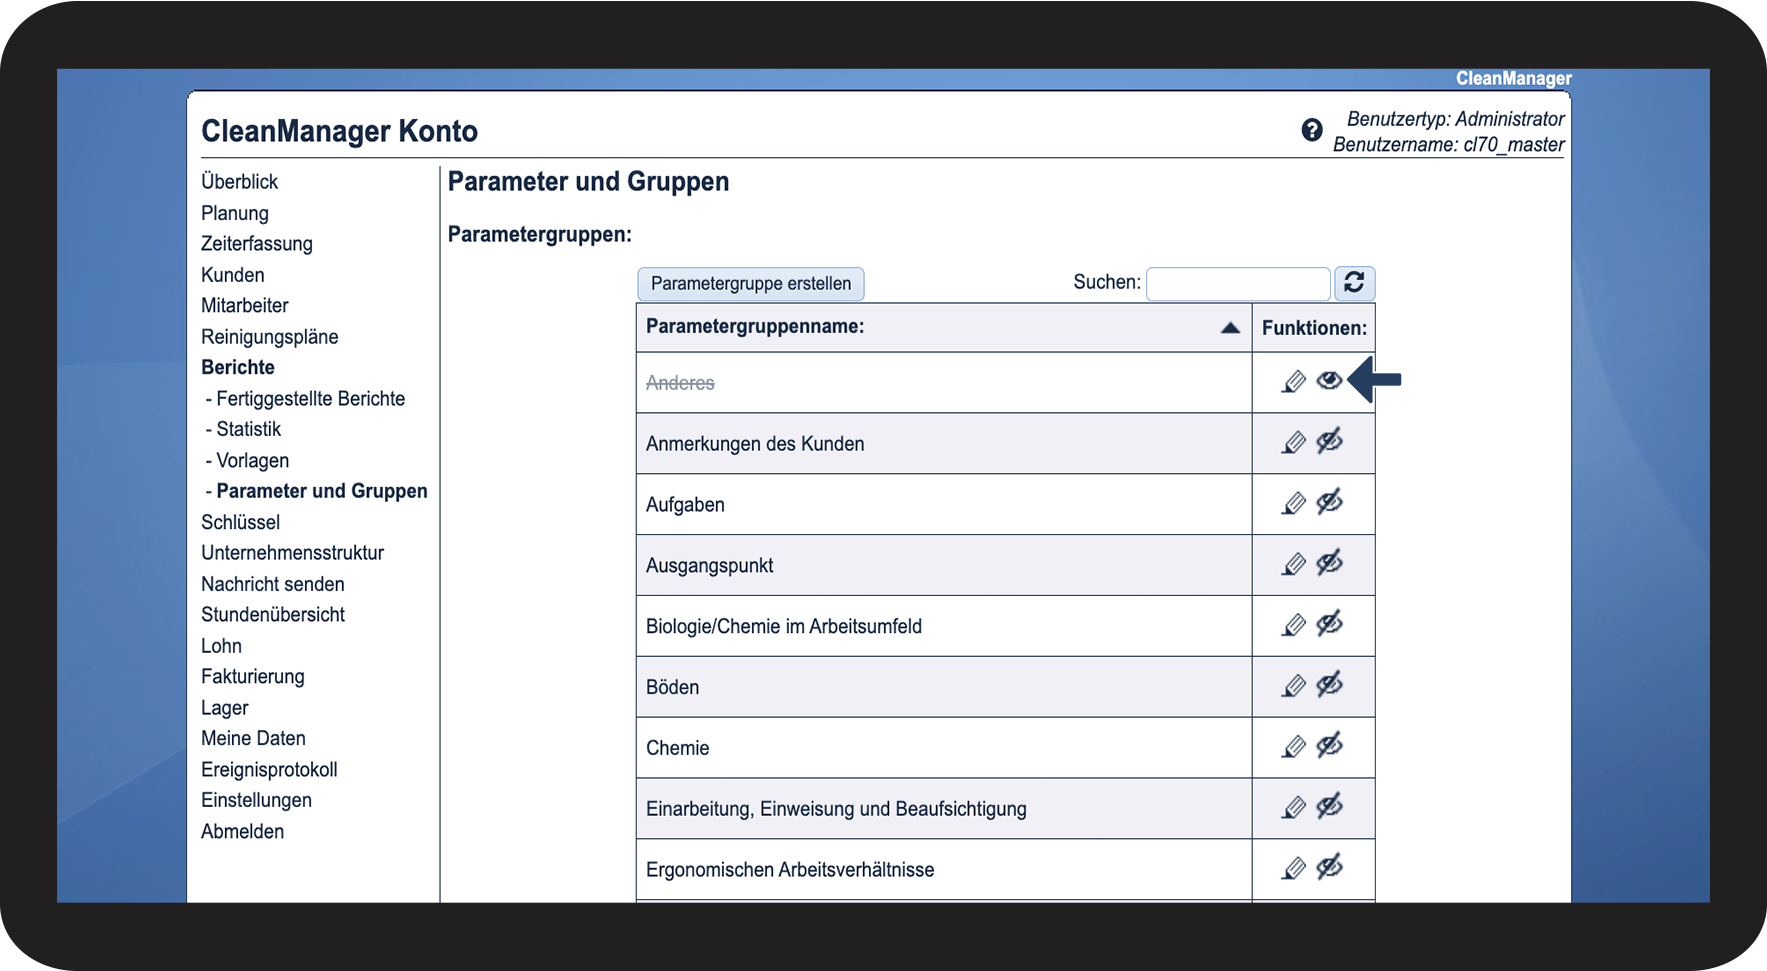Click the help question mark icon
Screen dimensions: 1767x971
1311,130
